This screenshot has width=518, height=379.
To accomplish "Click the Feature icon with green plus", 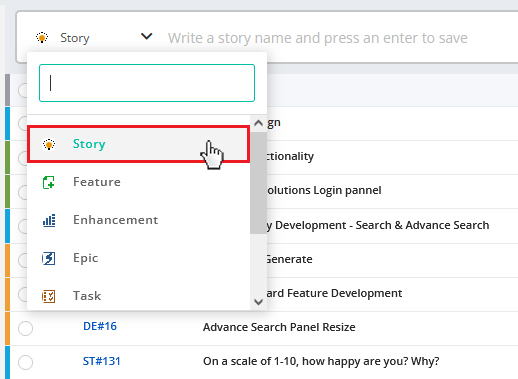I will pos(49,182).
